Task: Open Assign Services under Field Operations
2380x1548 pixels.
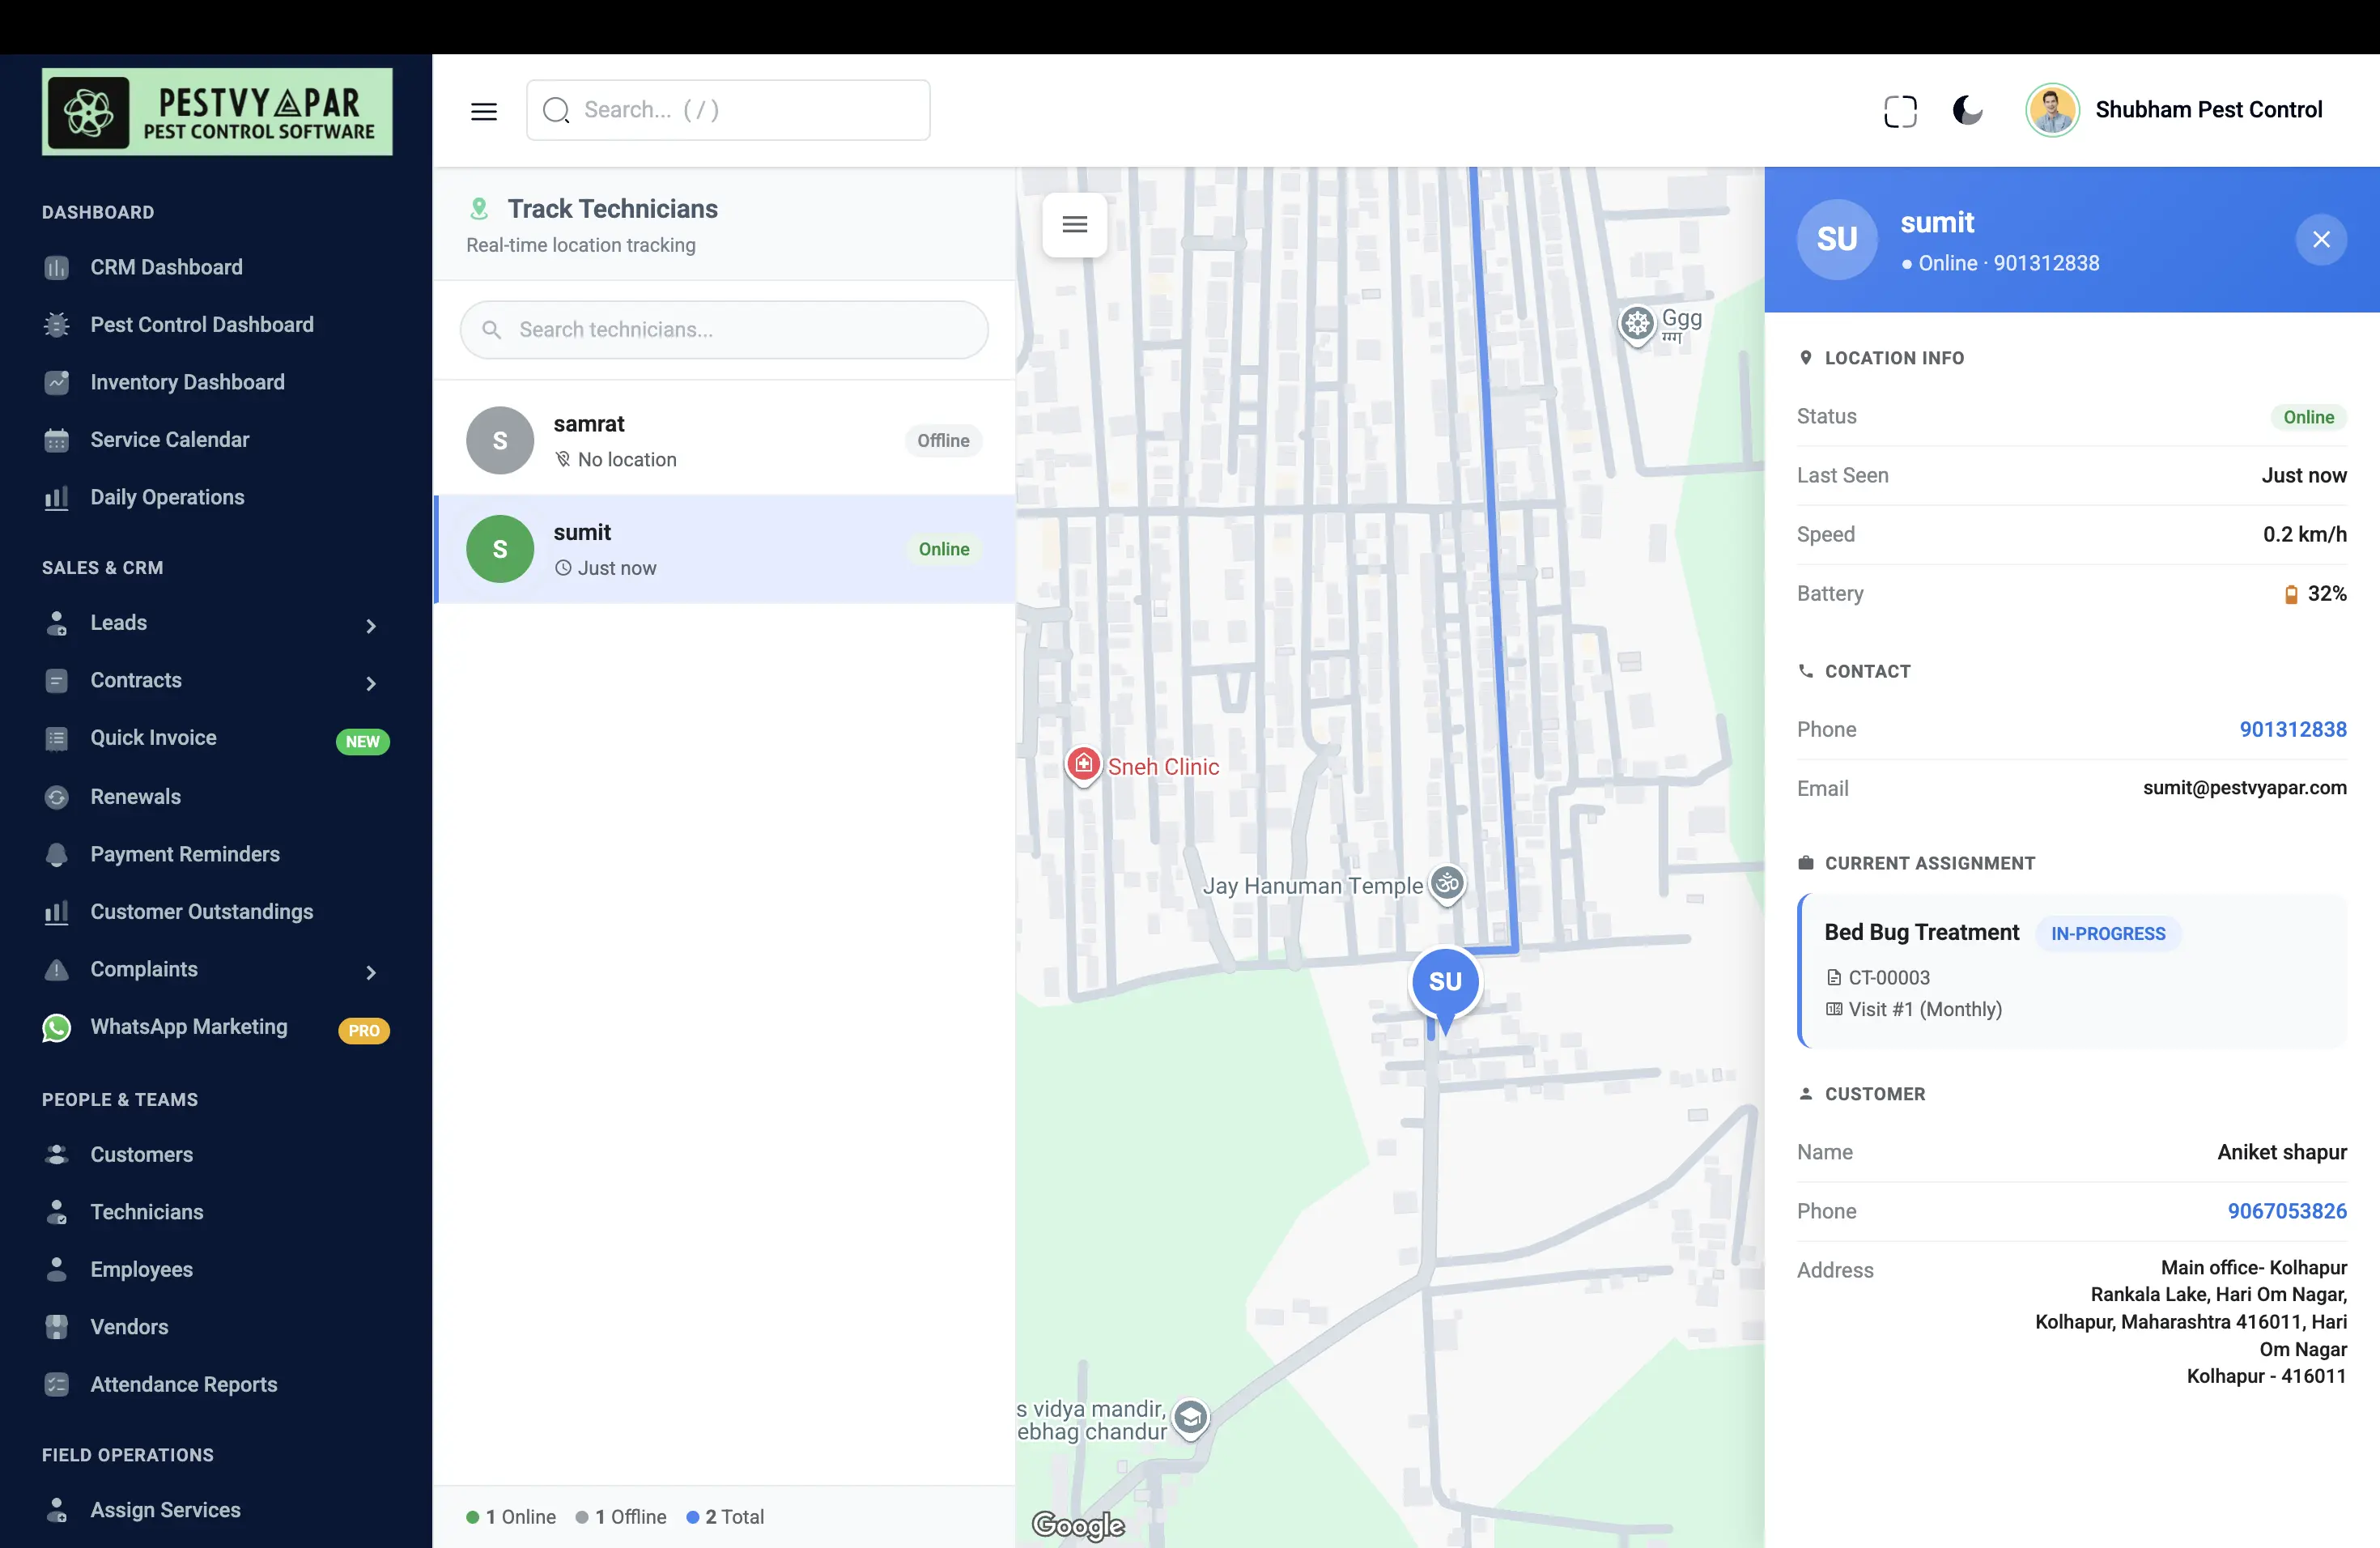Action: (x=166, y=1510)
